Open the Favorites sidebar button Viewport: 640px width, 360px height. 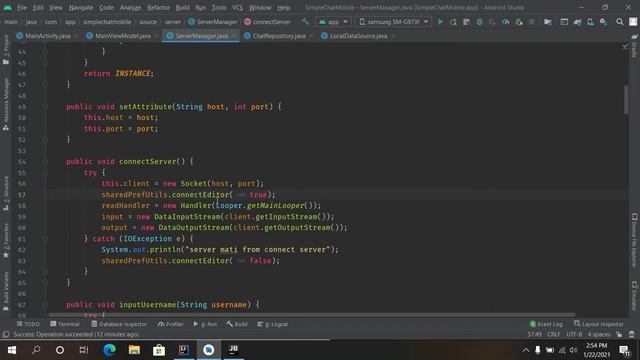[6, 241]
